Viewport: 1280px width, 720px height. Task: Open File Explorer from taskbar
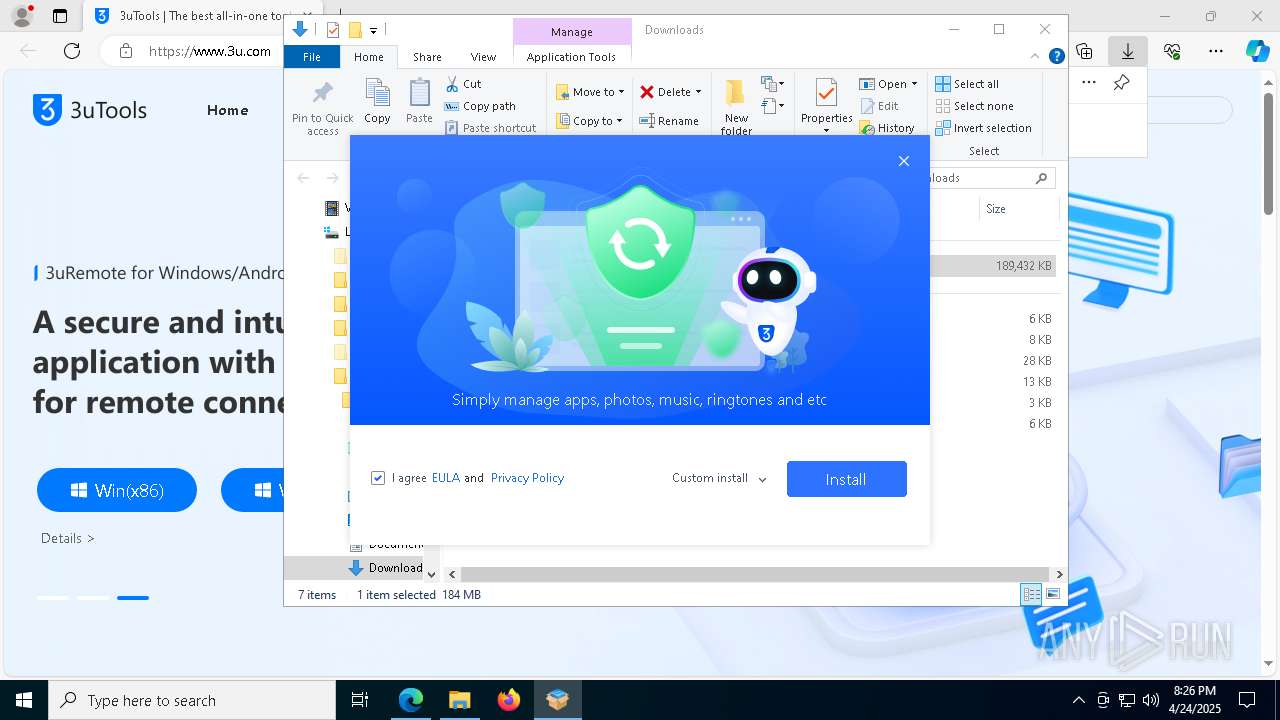pos(460,700)
